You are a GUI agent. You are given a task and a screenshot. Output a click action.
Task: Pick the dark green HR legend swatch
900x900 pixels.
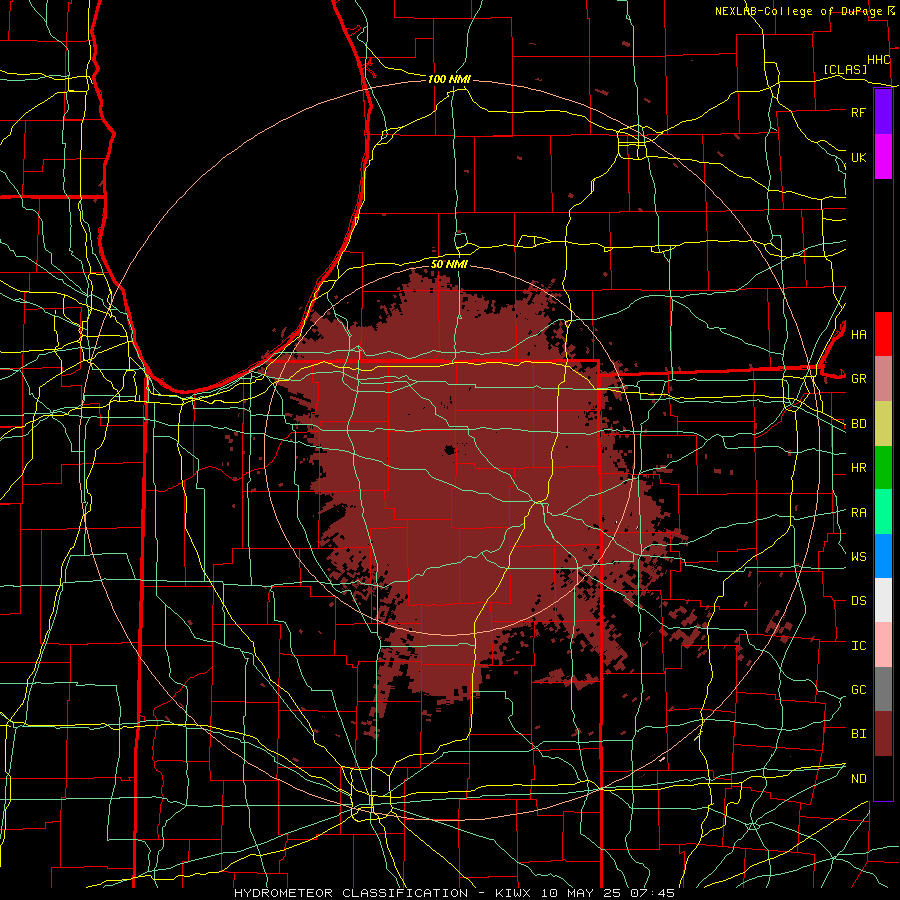pyautogui.click(x=883, y=467)
